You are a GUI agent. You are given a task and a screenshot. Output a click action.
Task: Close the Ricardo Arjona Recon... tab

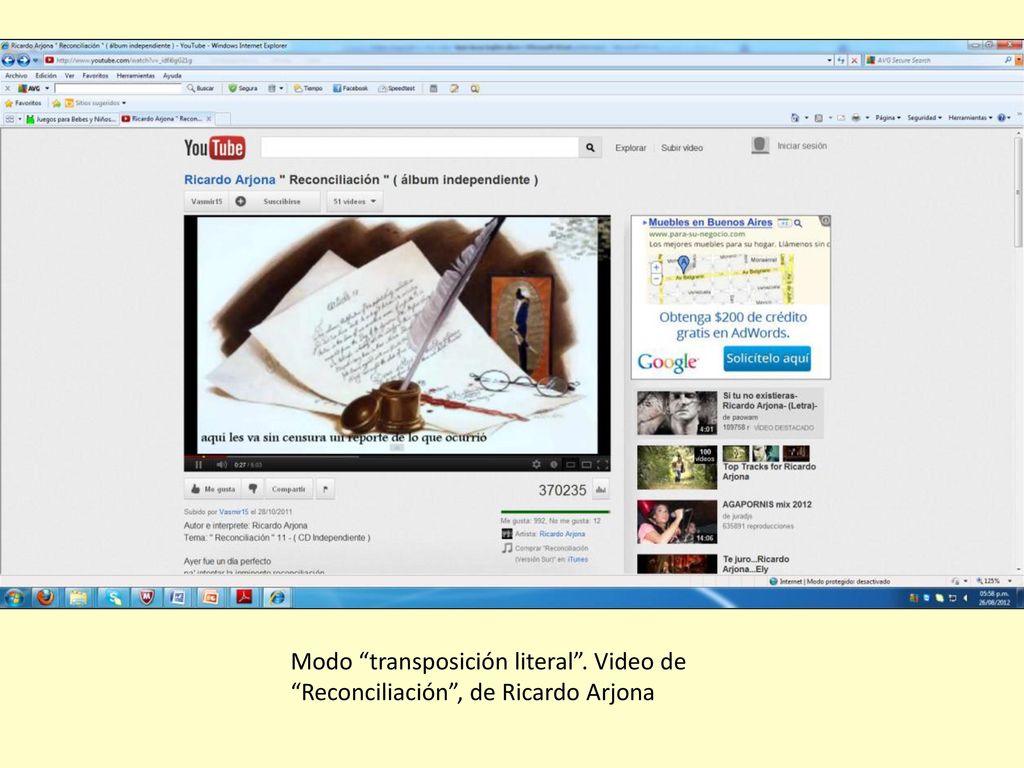209,119
